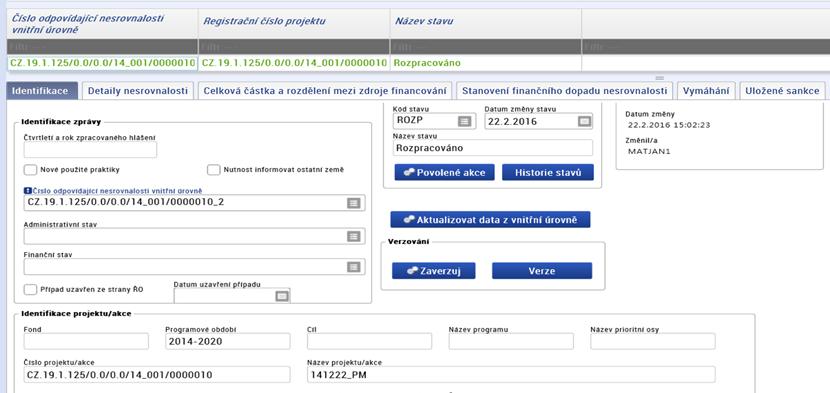Open Celková částka a rozdělení mezi zdroje financování tab
The width and height of the screenshot is (830, 393).
point(325,91)
